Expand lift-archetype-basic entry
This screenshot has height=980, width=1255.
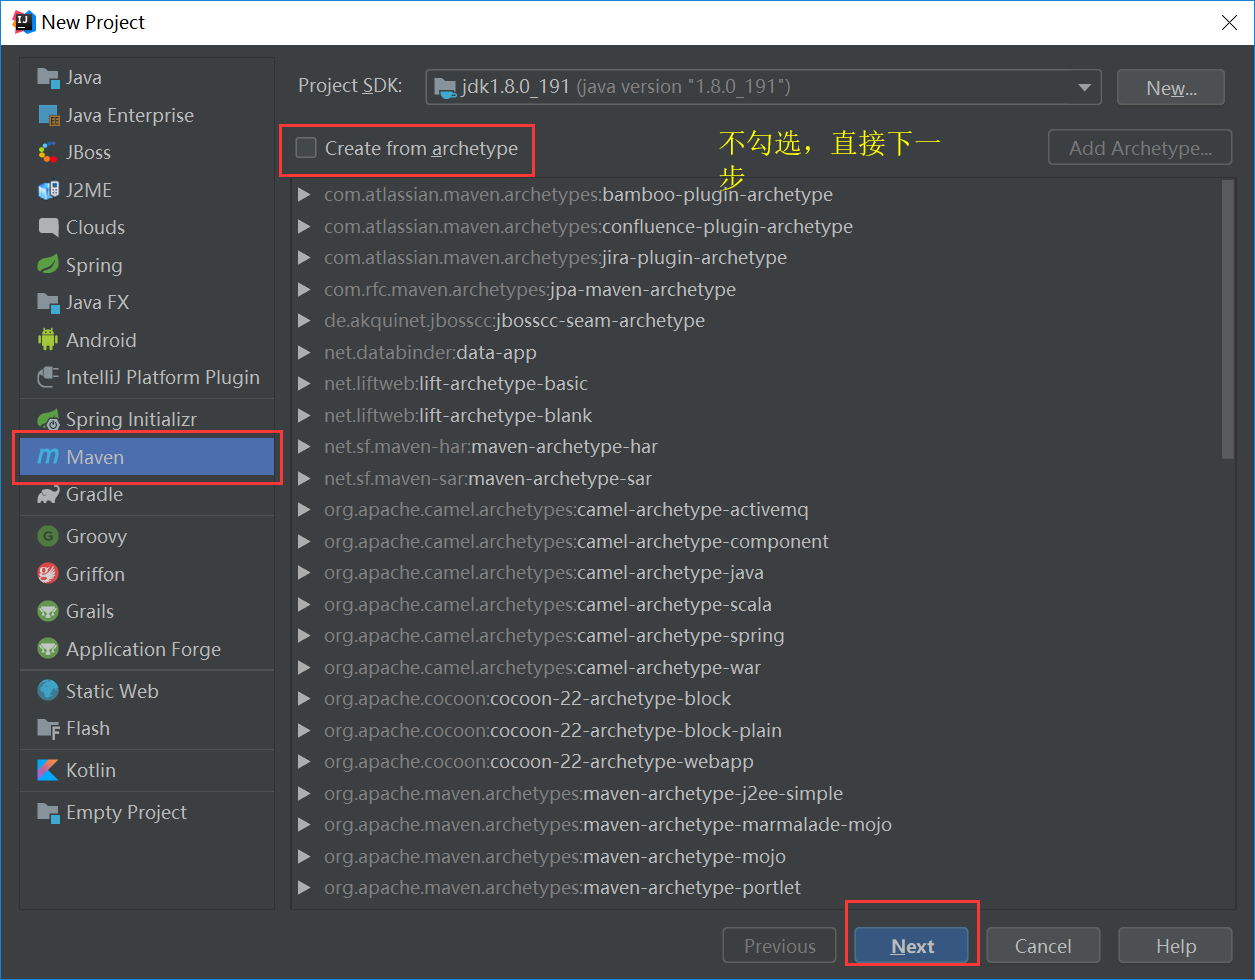pyautogui.click(x=305, y=384)
